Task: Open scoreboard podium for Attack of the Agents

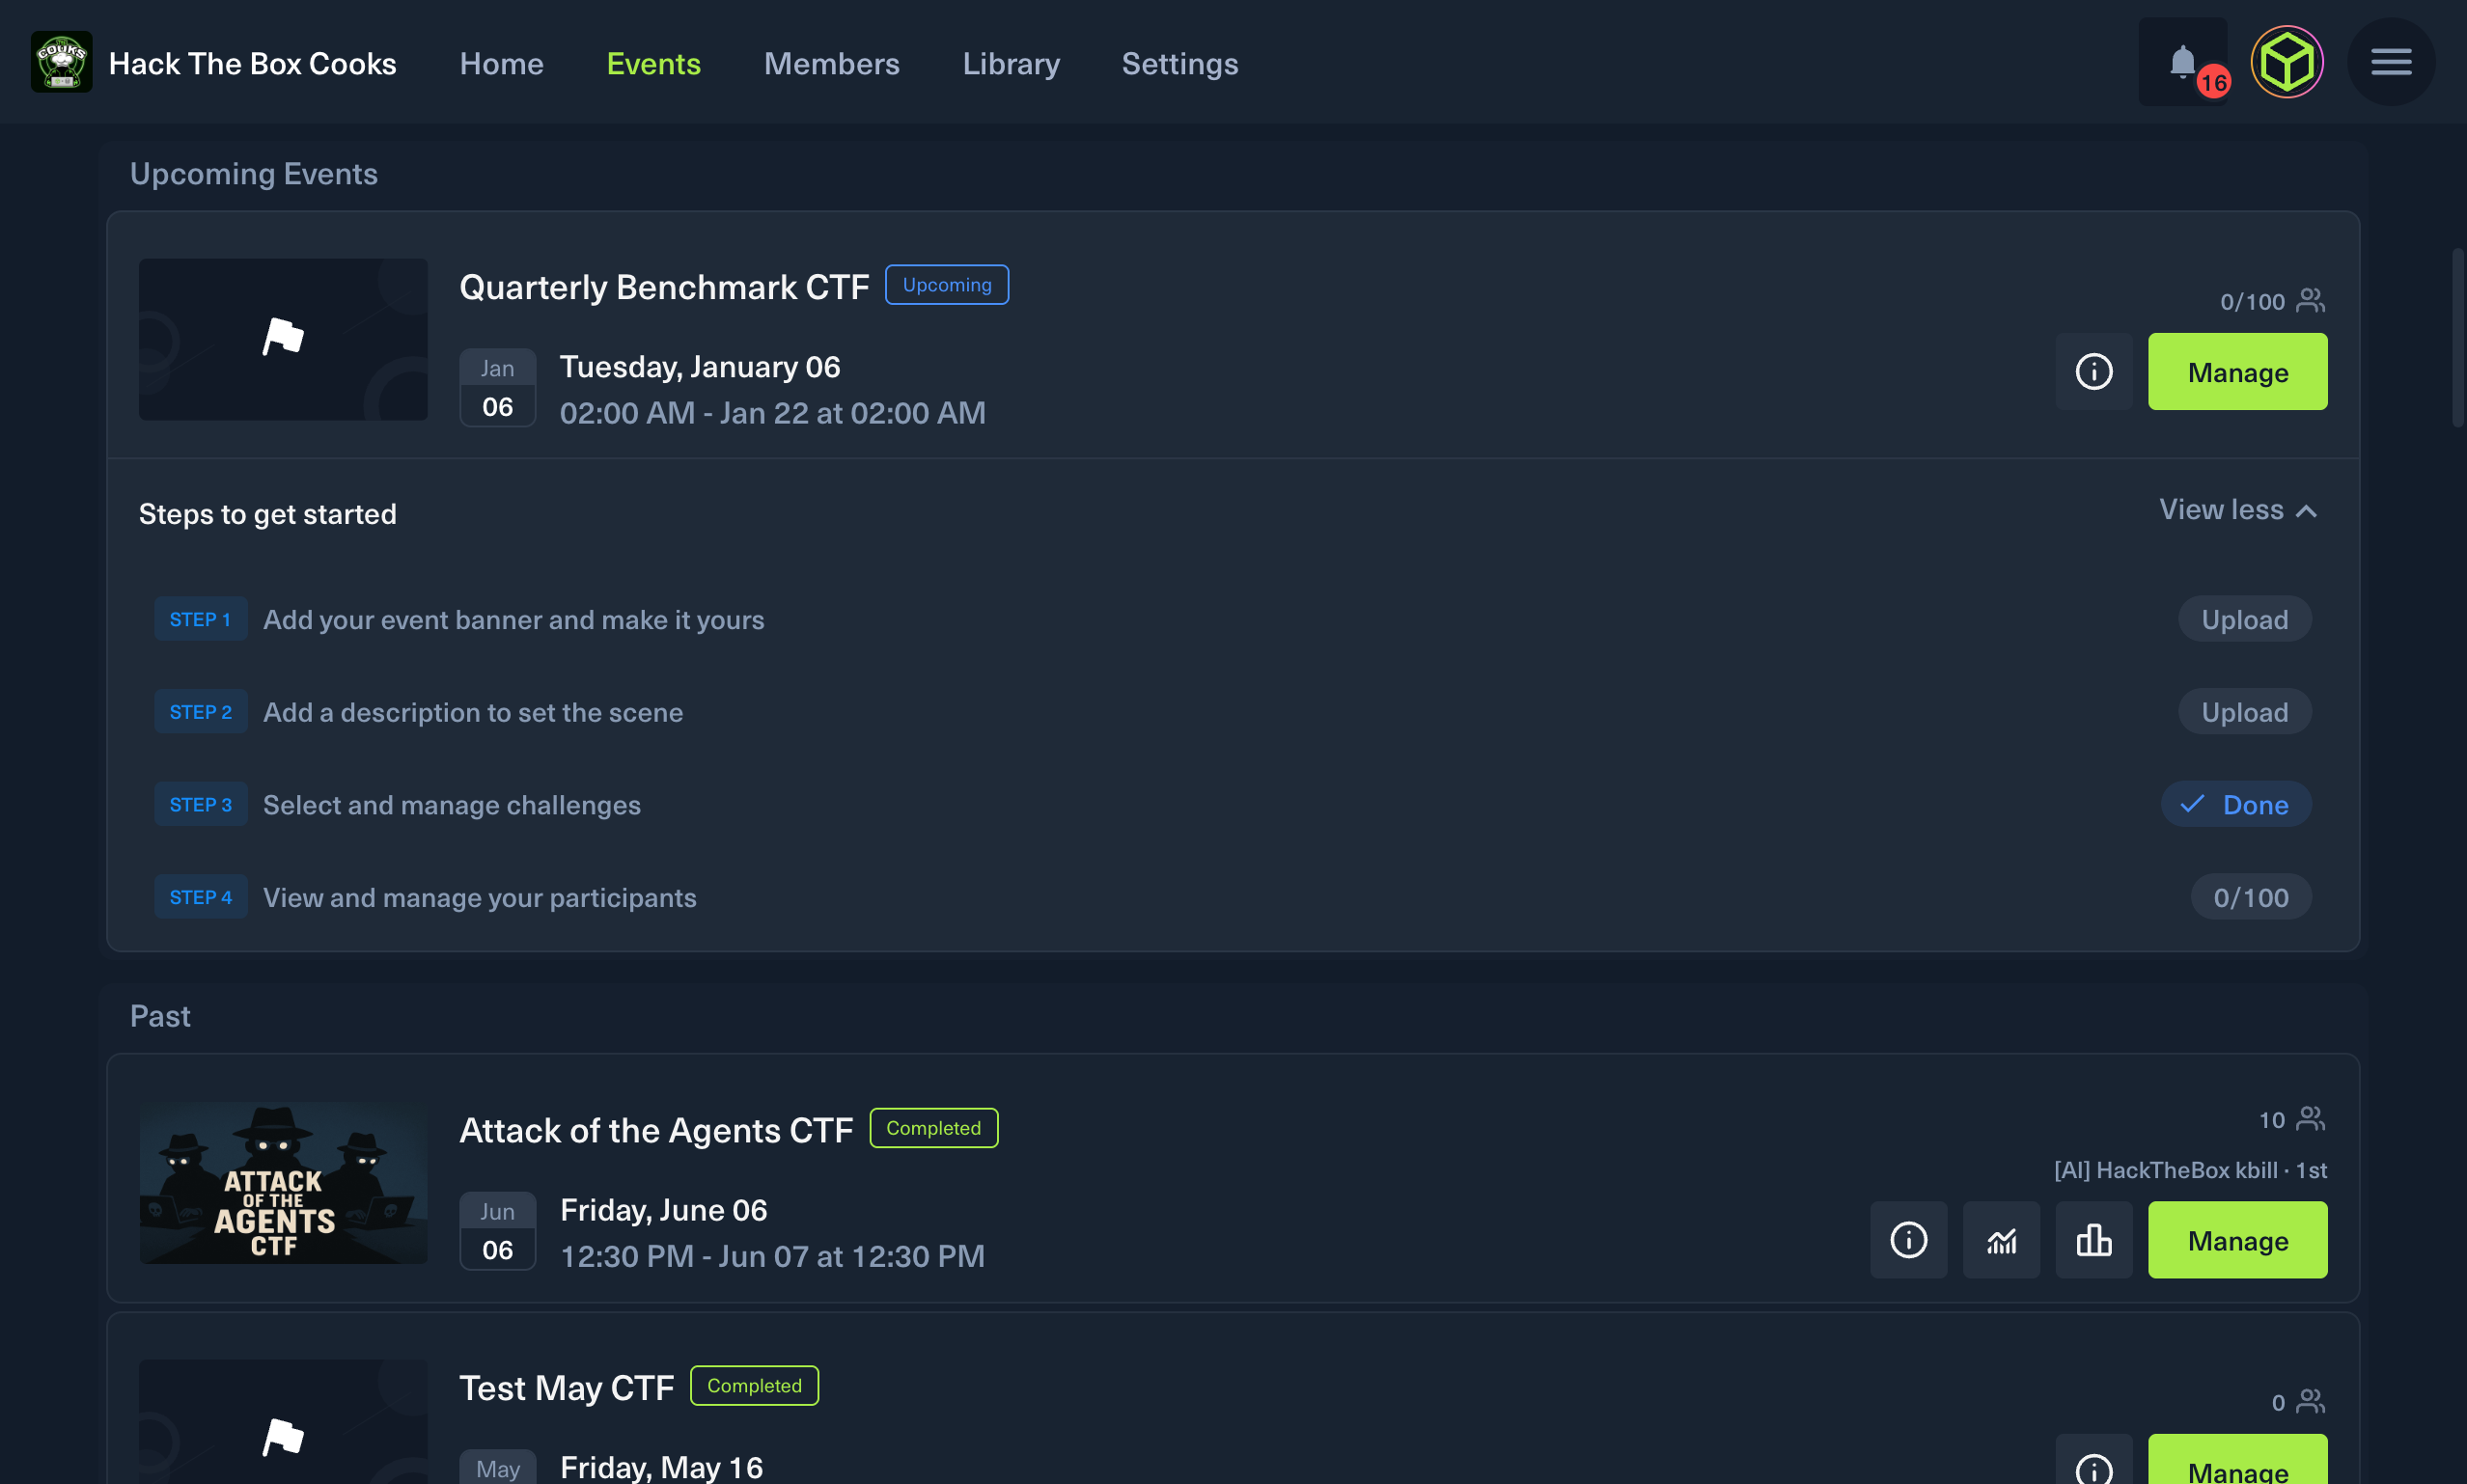Action: click(x=2094, y=1240)
